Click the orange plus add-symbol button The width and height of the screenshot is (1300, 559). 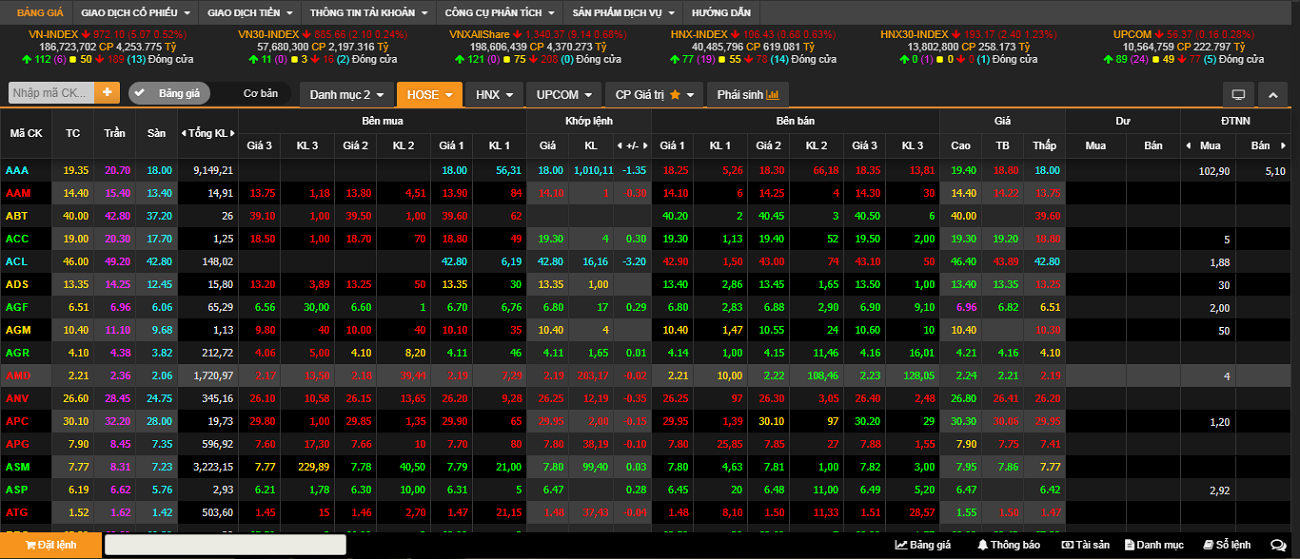(x=107, y=93)
